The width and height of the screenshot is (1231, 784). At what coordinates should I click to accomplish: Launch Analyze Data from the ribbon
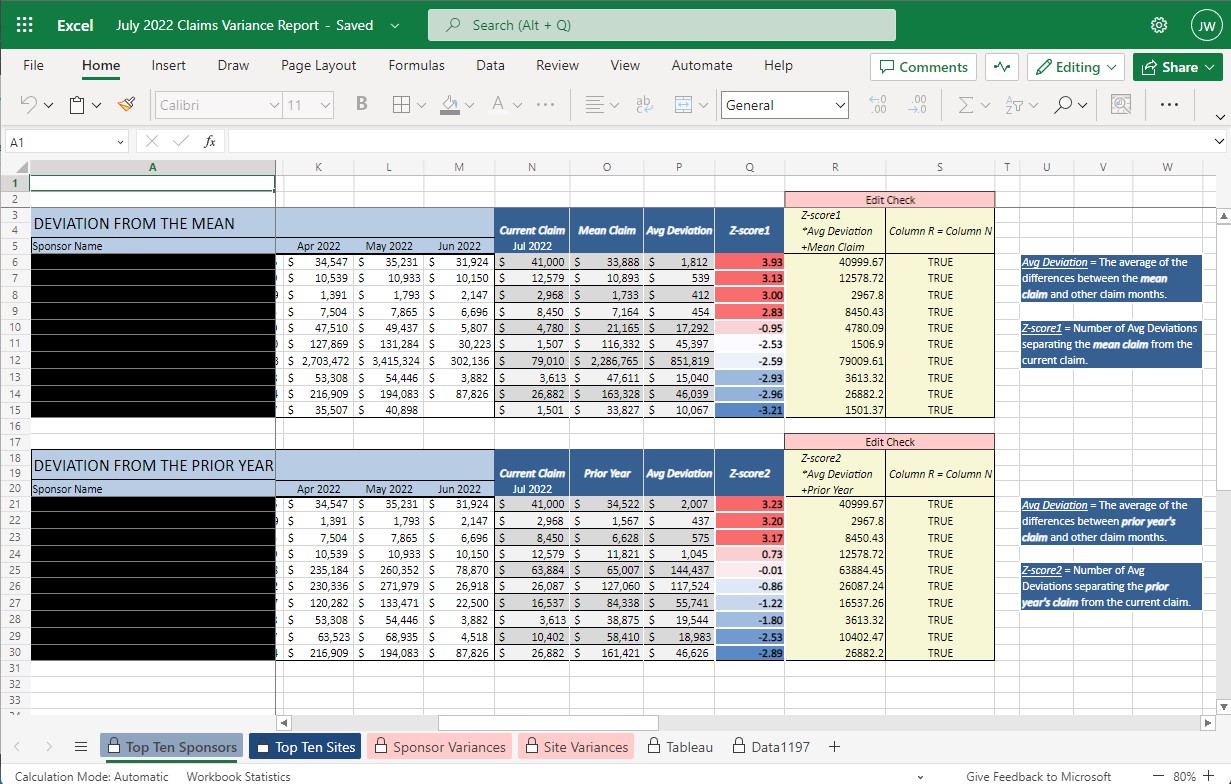(x=1120, y=104)
